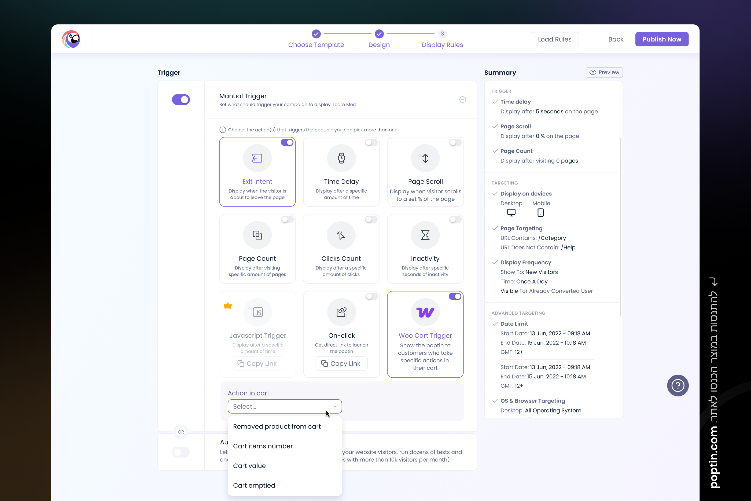This screenshot has height=501, width=751.
Task: Select 'Cart value' from dropdown list
Action: click(250, 466)
